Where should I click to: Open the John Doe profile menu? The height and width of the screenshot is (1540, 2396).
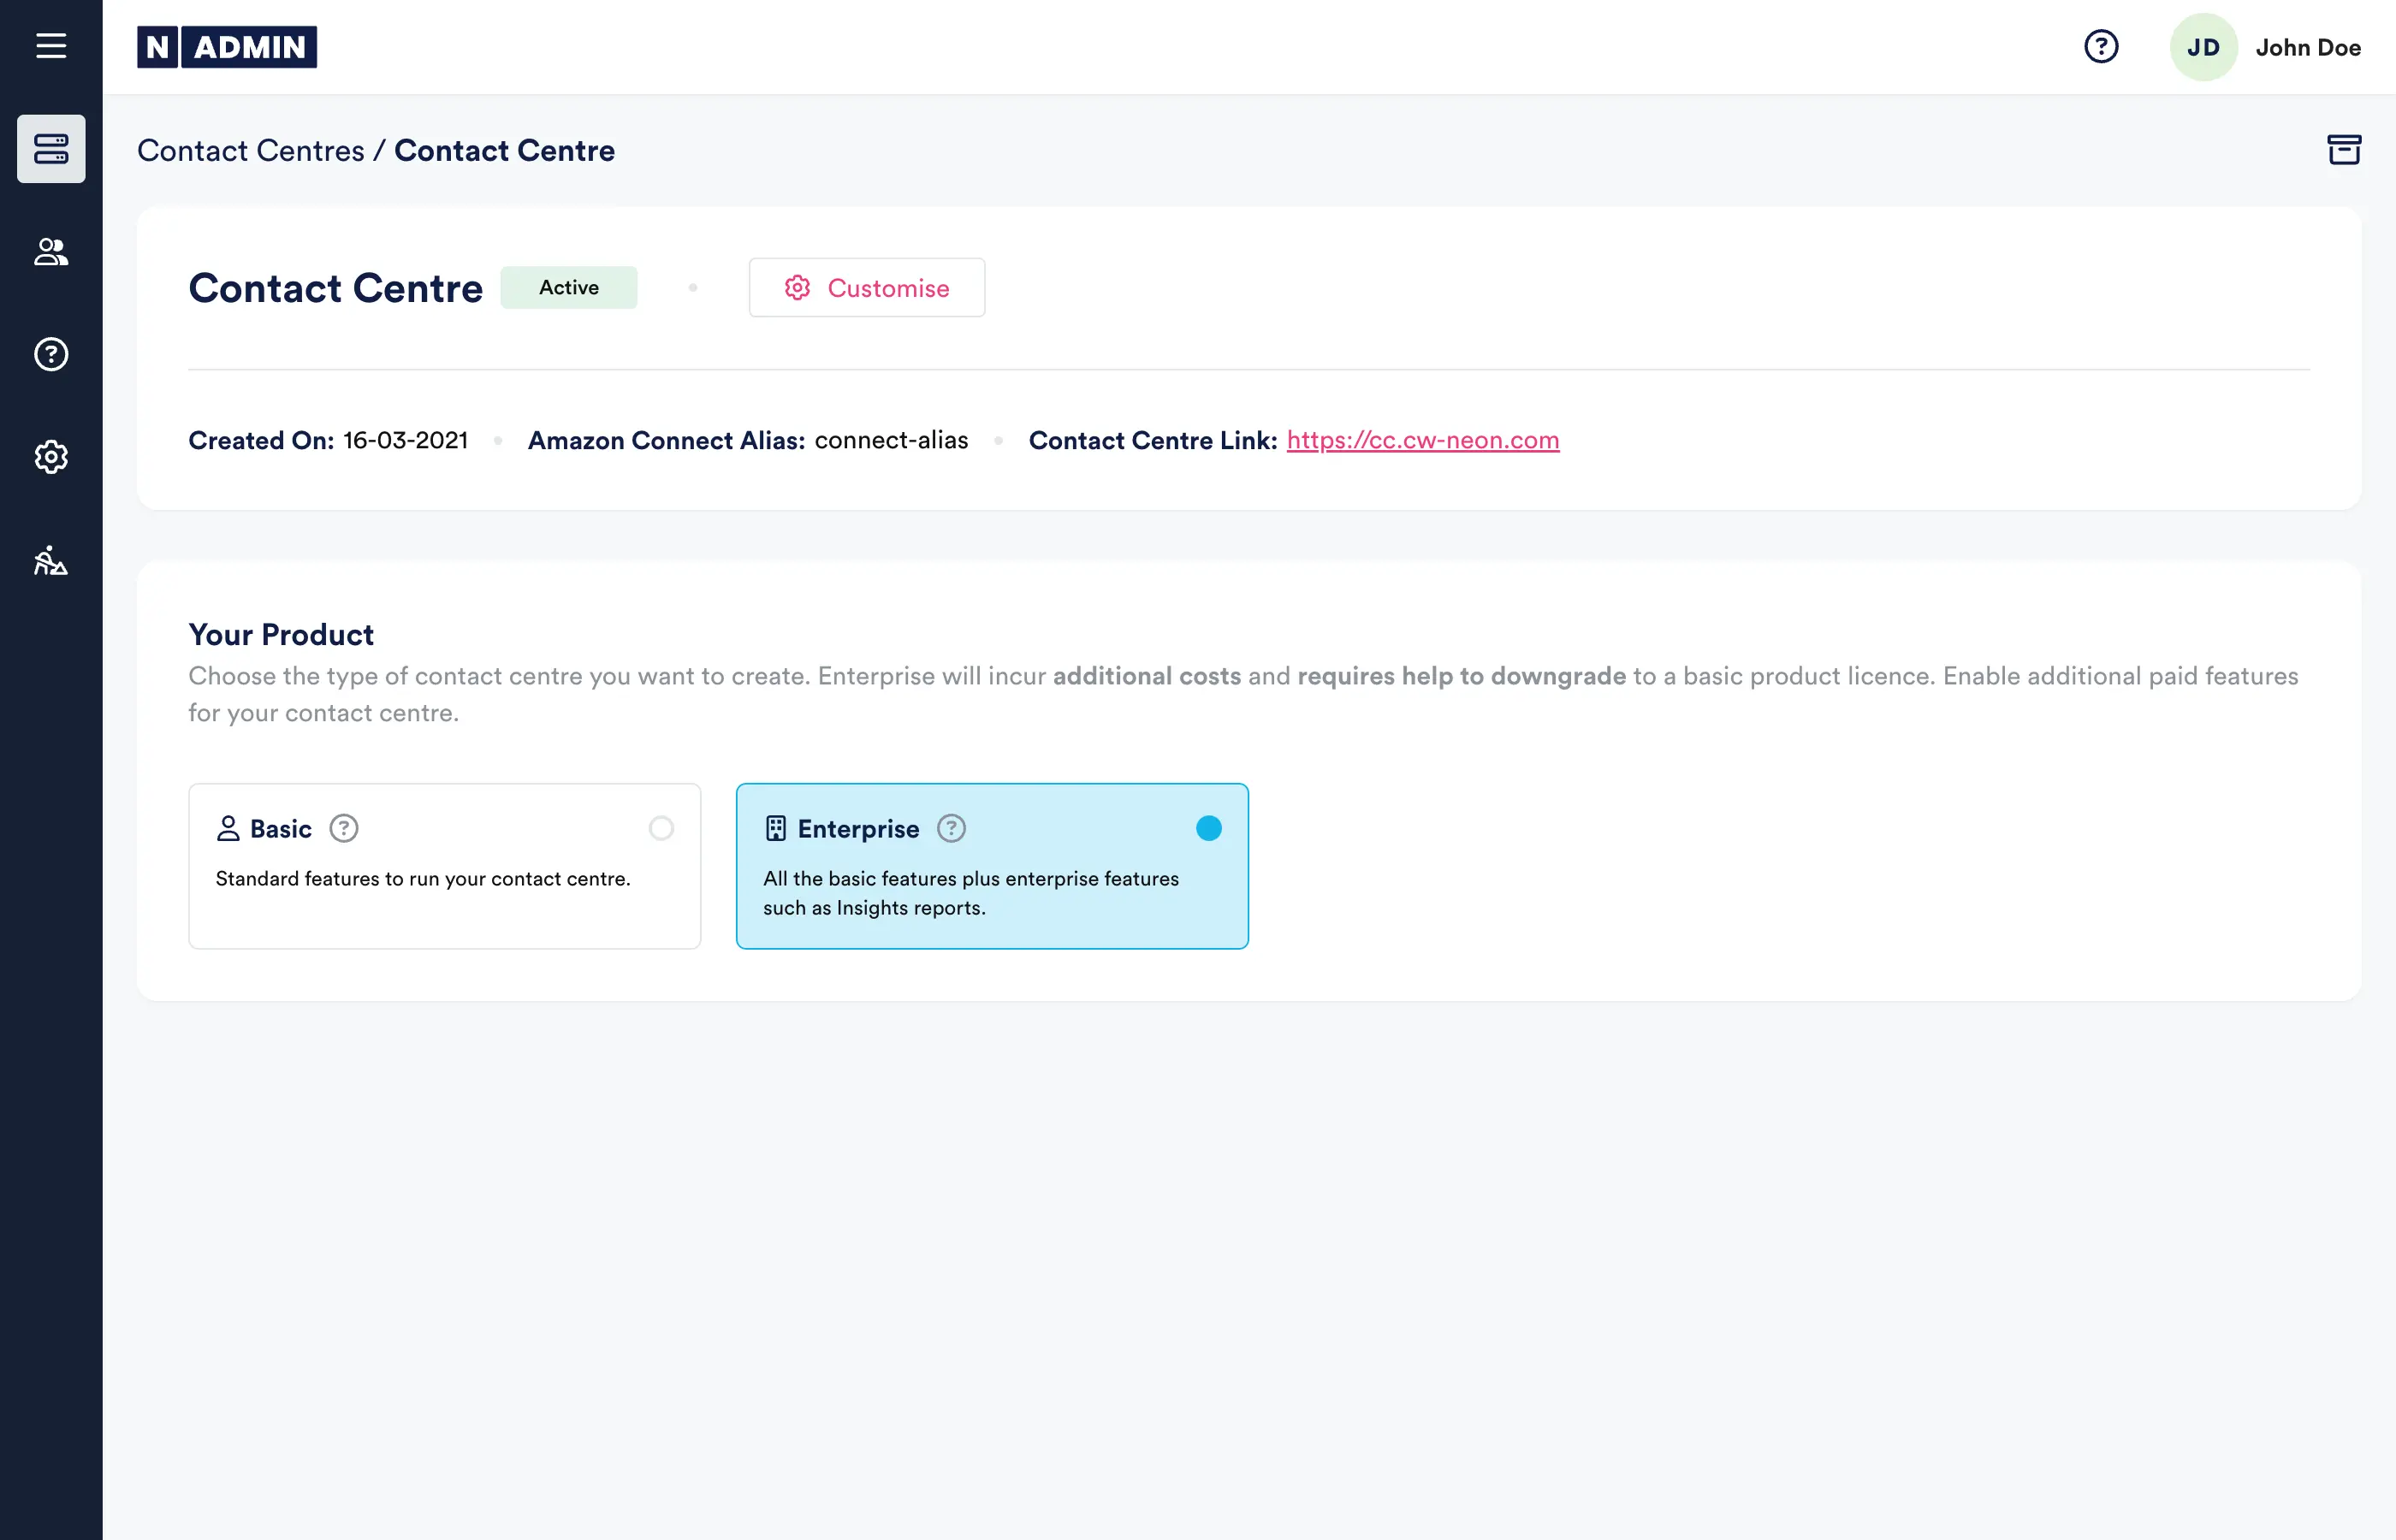[2308, 46]
